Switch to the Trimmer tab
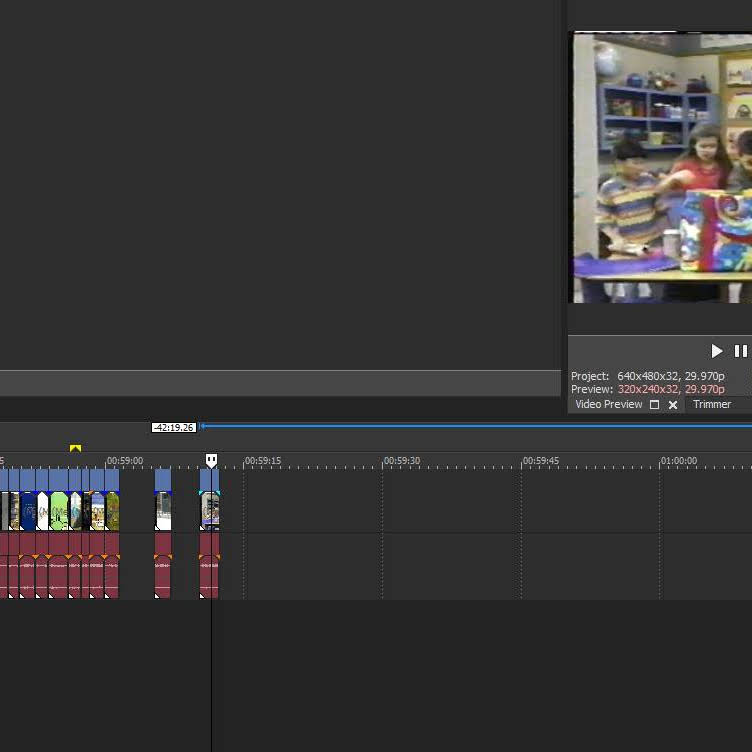Image resolution: width=752 pixels, height=752 pixels. pyautogui.click(x=712, y=405)
